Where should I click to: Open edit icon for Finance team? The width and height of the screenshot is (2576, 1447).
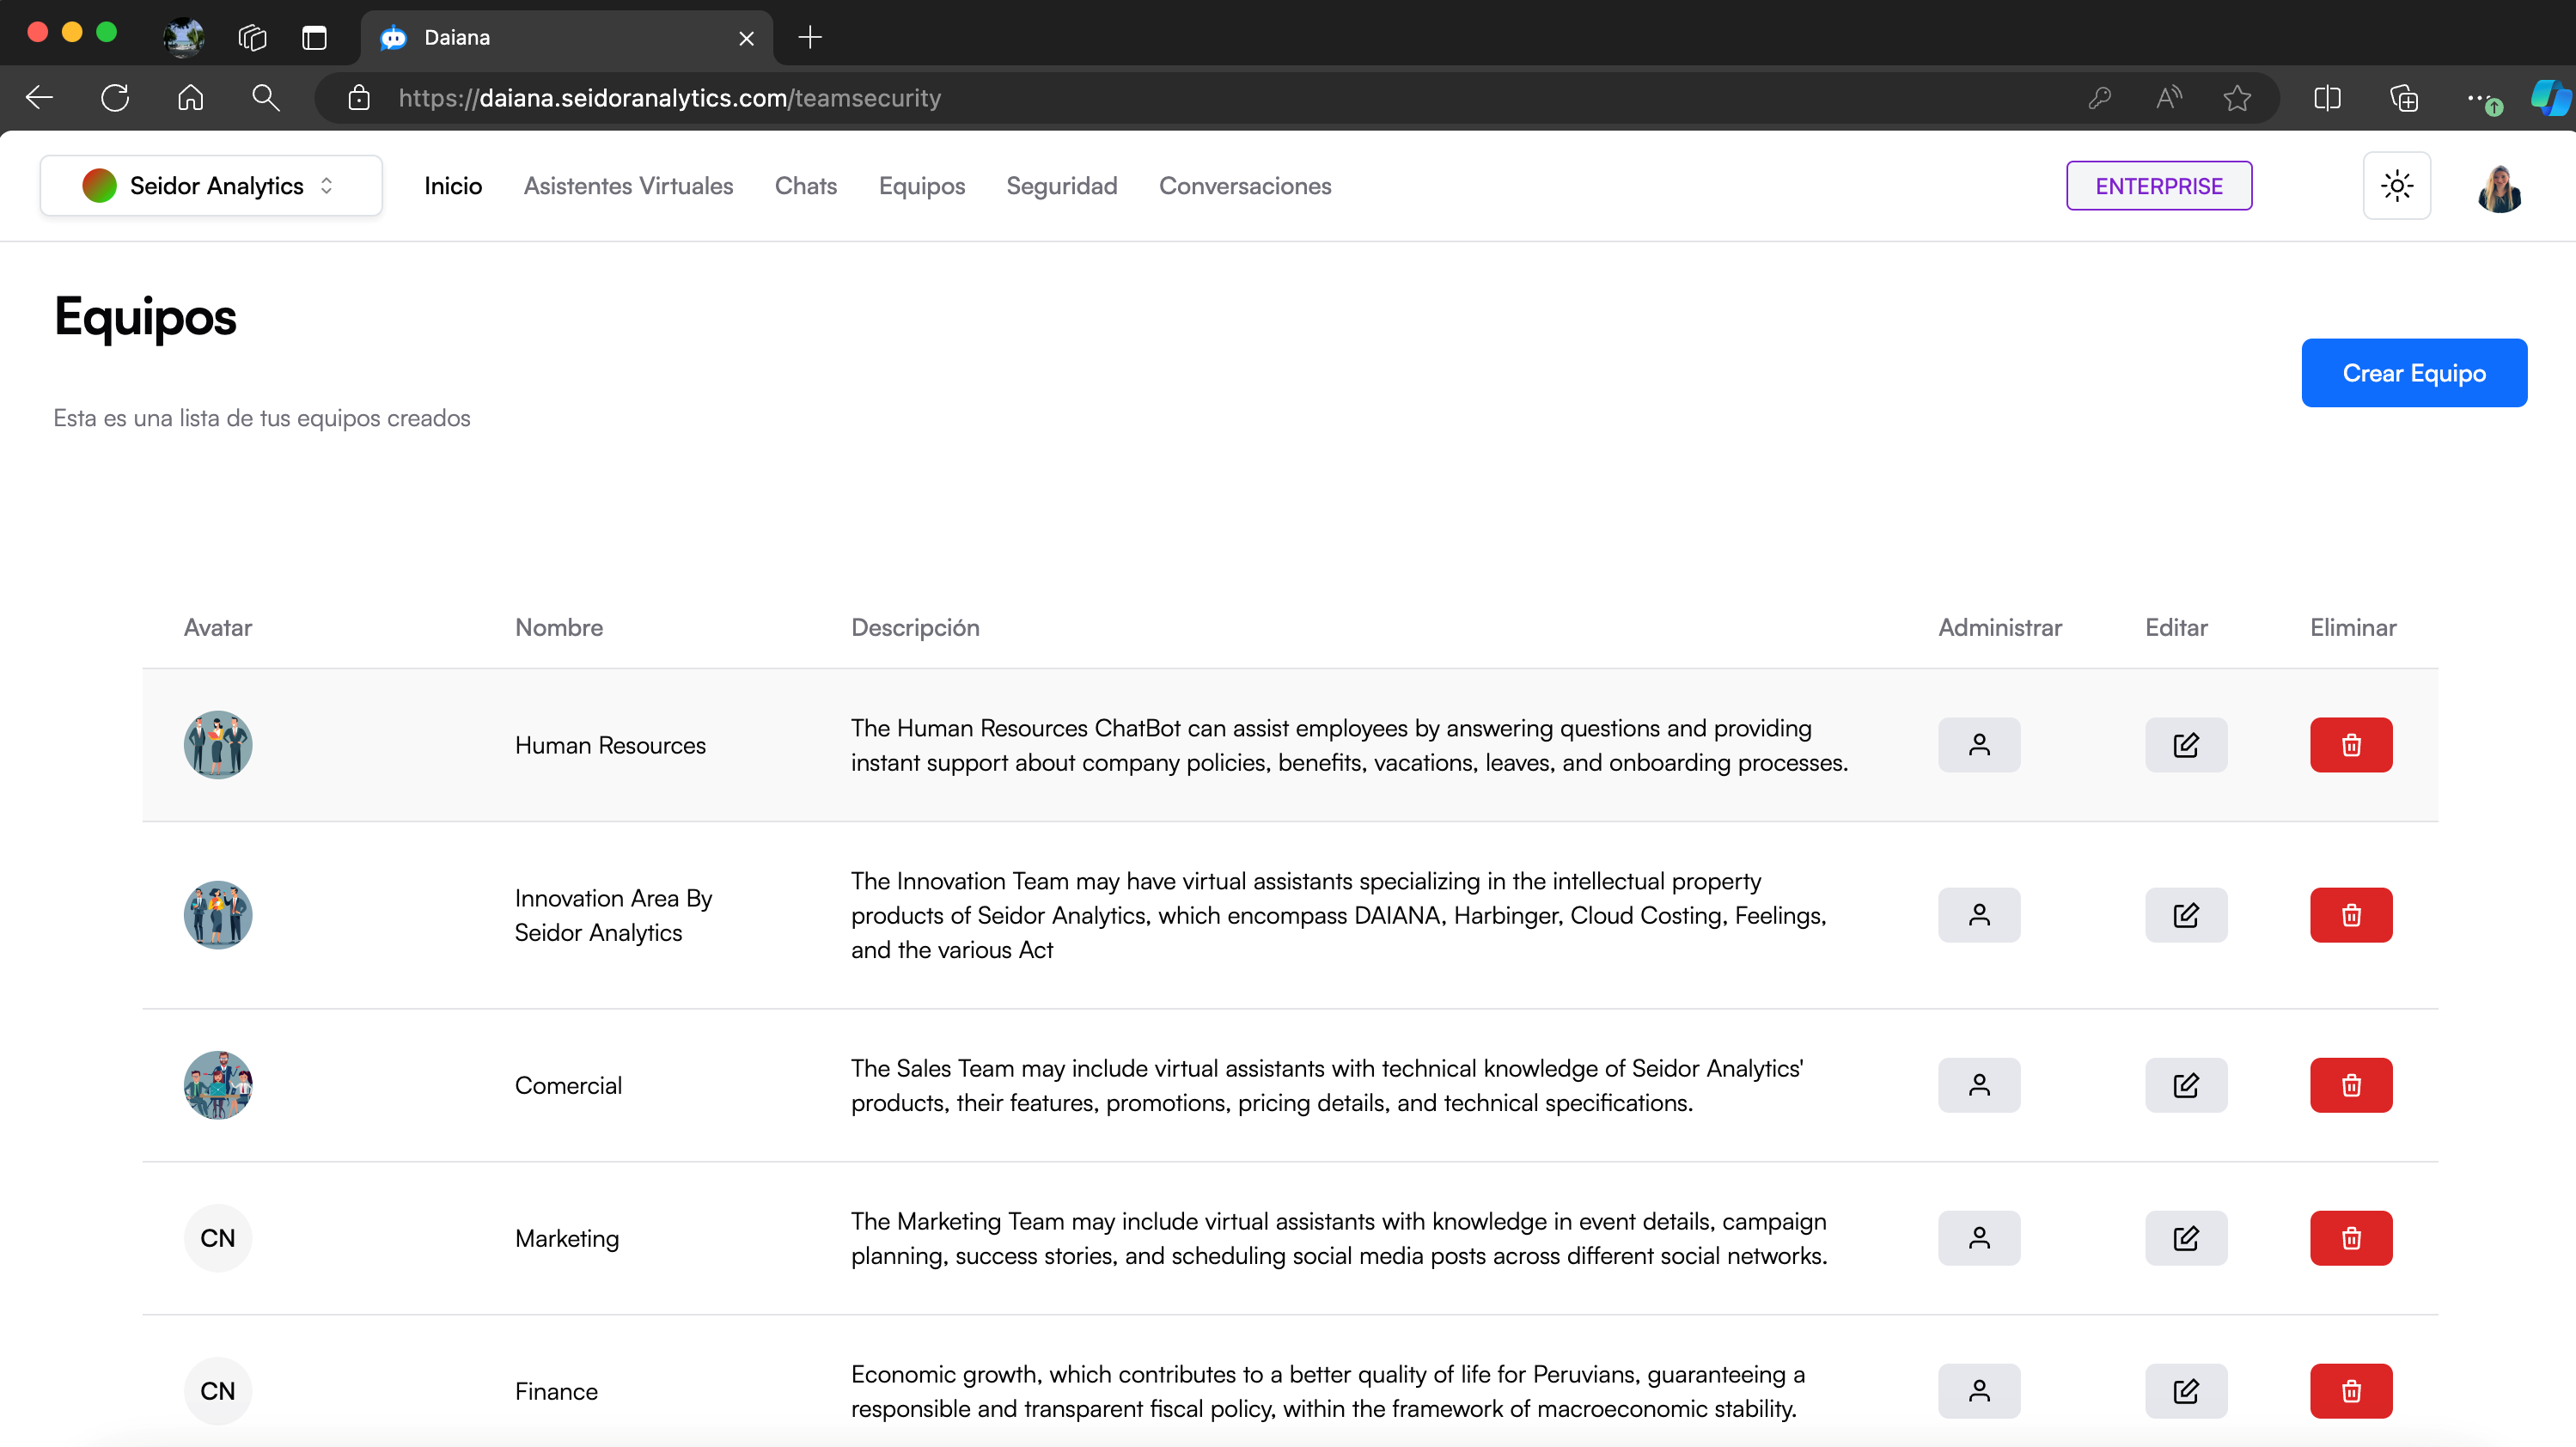[x=2185, y=1391]
